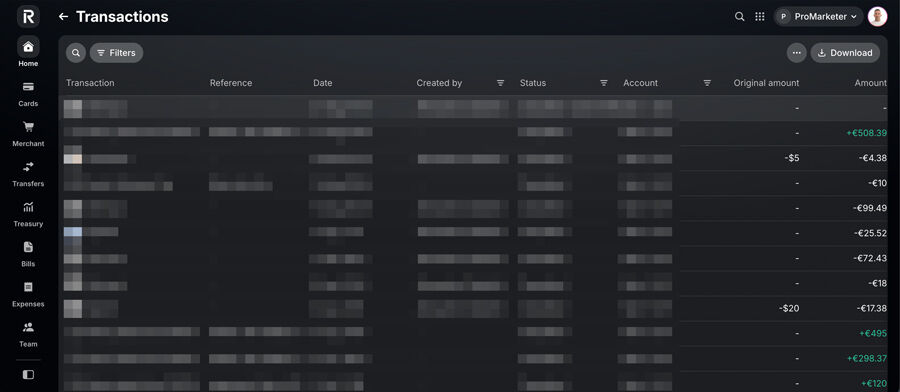
Task: Open the +€508.39 transaction row
Action: pos(473,133)
